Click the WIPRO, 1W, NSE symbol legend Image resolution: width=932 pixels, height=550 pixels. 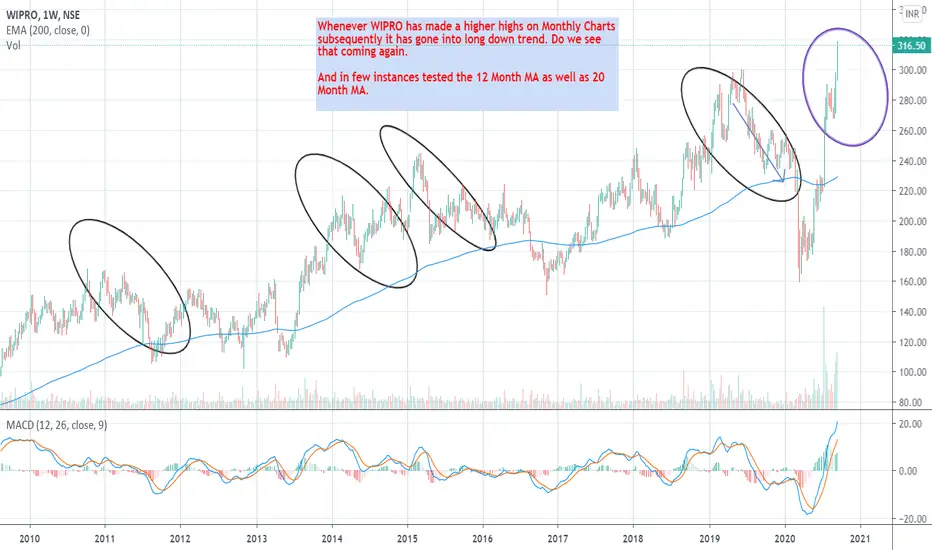point(43,15)
